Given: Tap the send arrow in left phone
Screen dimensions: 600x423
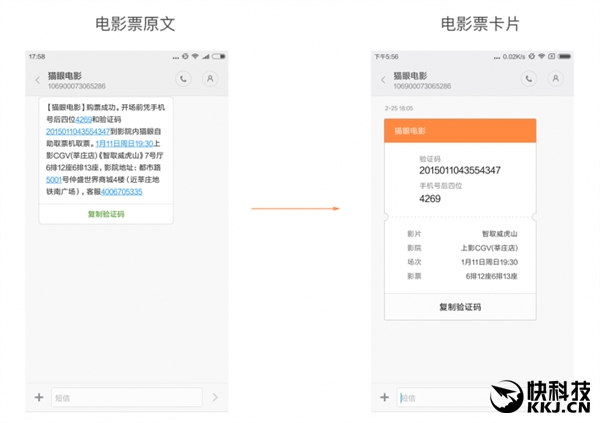Looking at the screenshot, I should [215, 397].
